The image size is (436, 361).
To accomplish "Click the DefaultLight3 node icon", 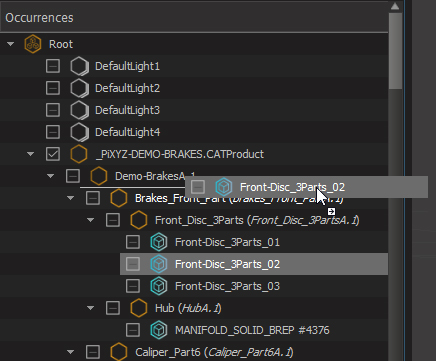I will tap(79, 110).
